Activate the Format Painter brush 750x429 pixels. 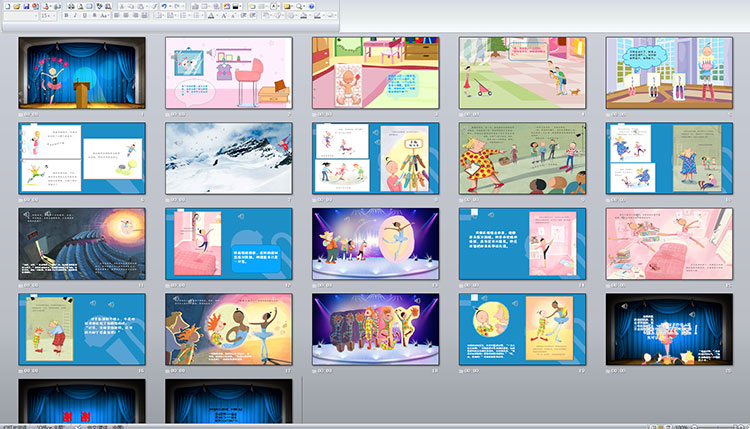coord(155,6)
